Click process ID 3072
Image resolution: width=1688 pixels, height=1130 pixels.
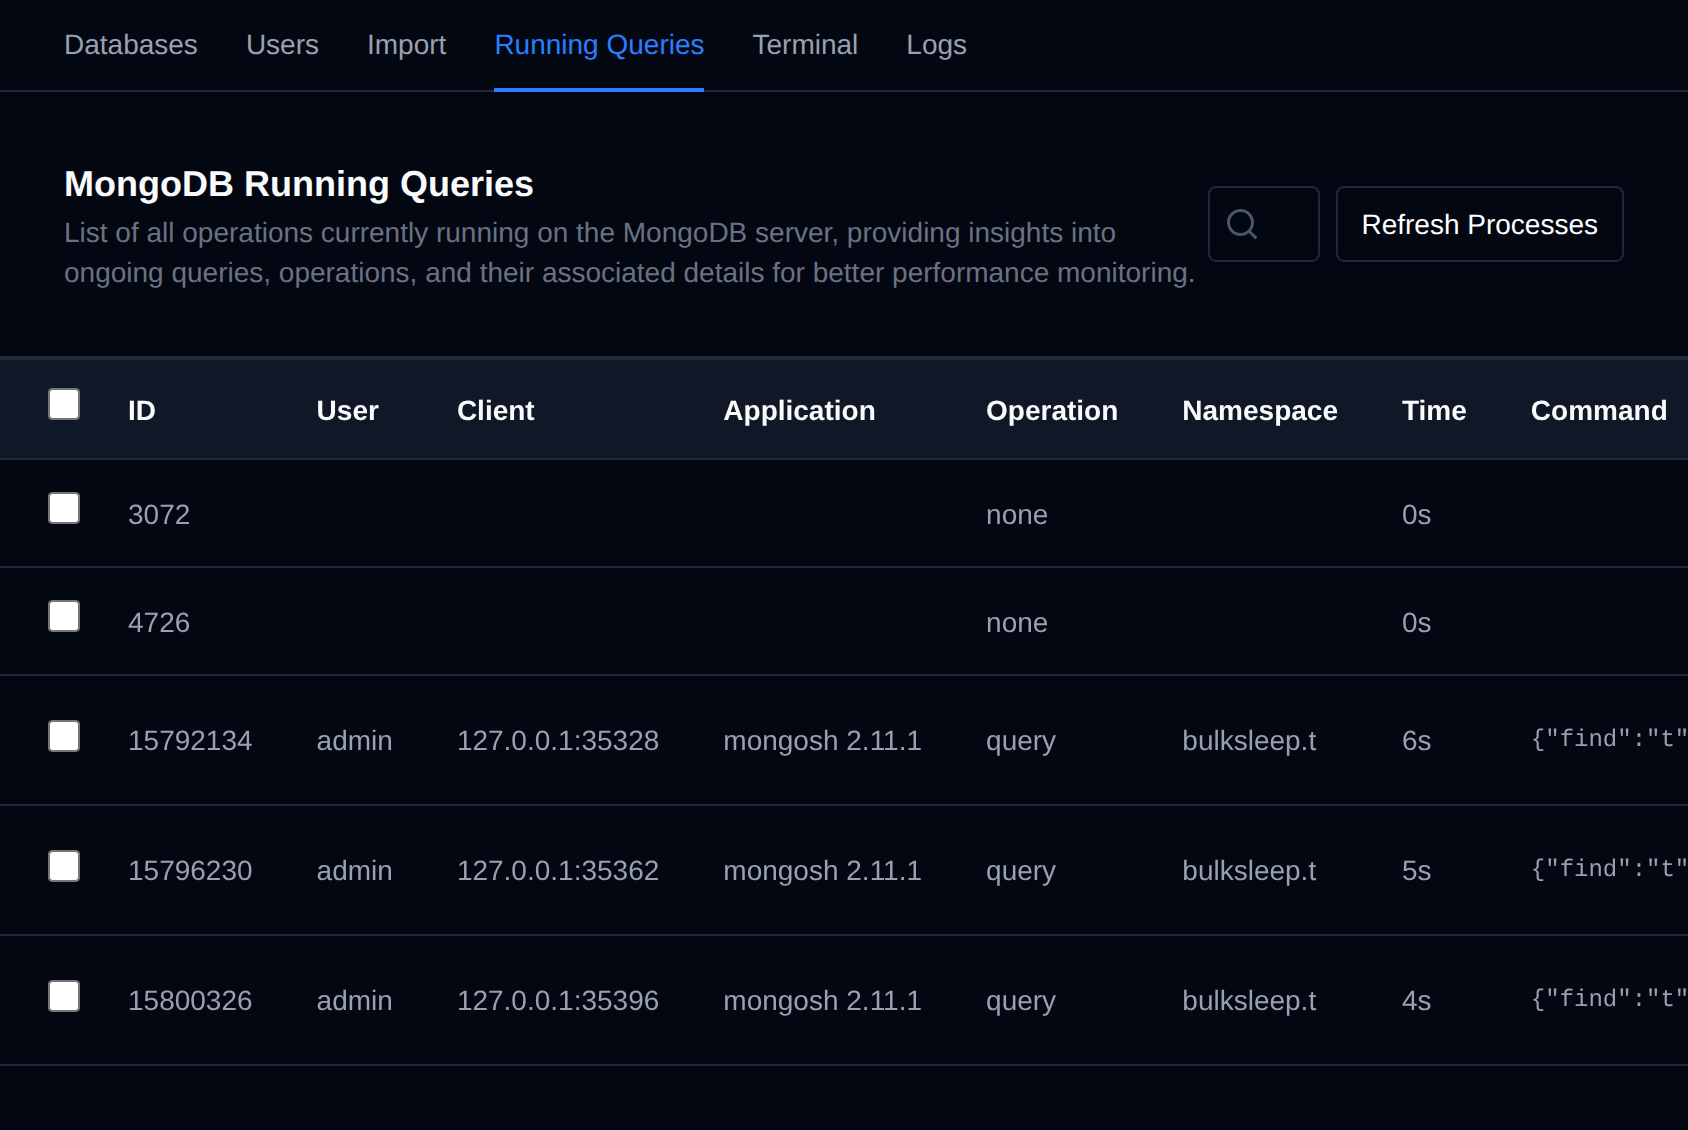click(x=159, y=515)
